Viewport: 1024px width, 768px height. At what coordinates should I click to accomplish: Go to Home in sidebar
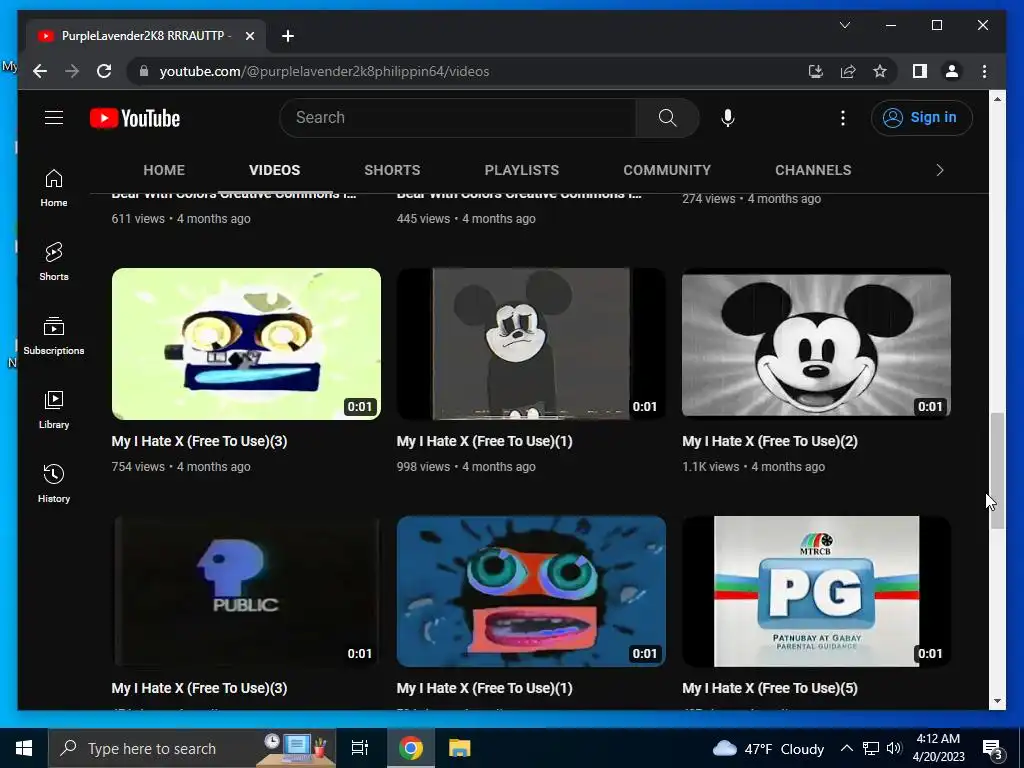[x=54, y=188]
